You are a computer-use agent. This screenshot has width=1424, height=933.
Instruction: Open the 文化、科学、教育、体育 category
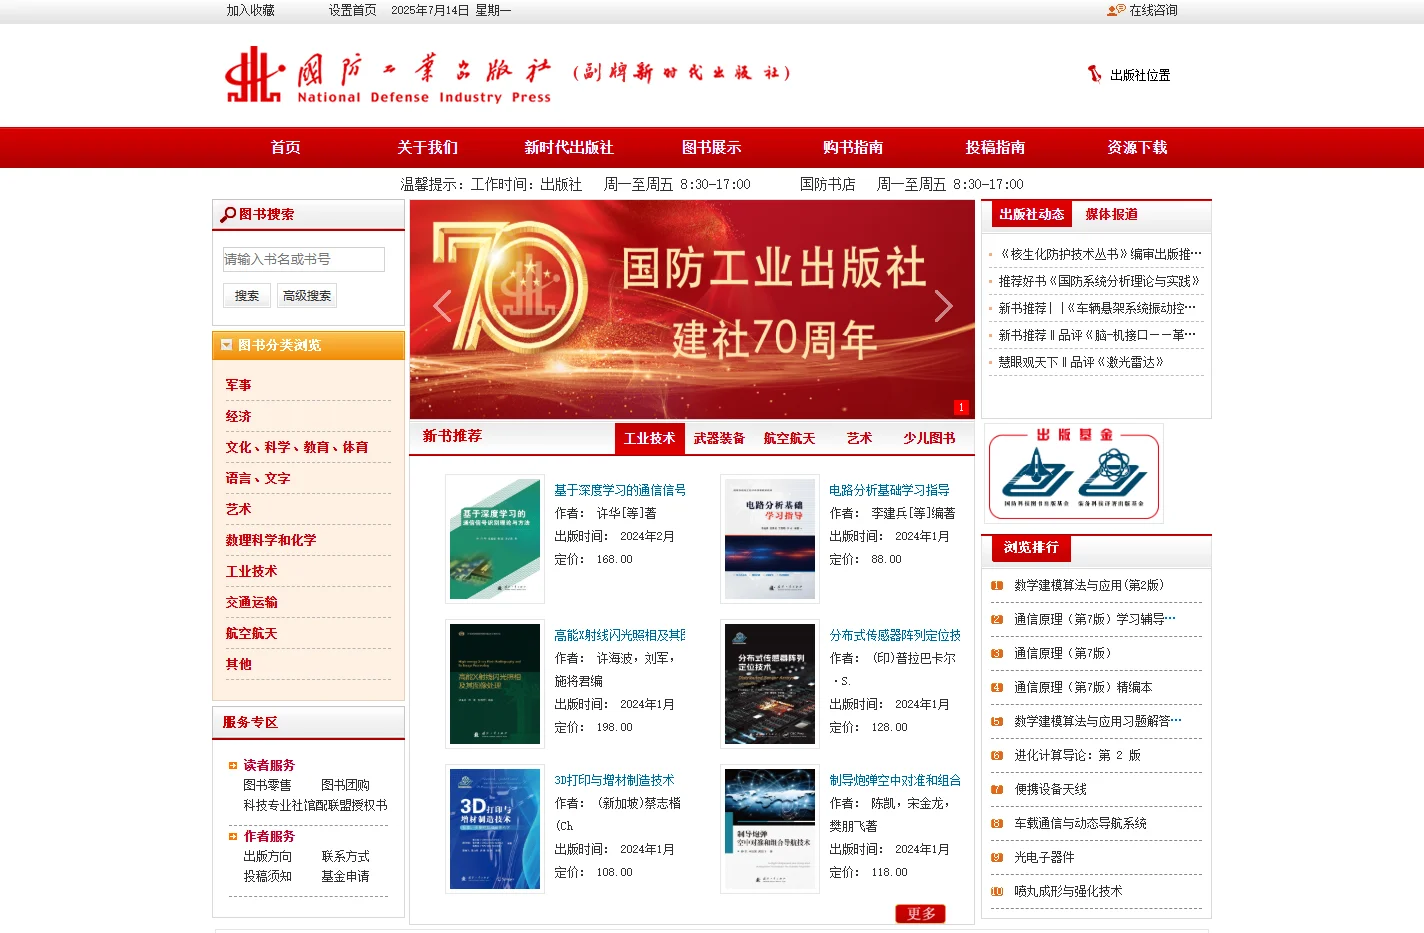(x=297, y=447)
